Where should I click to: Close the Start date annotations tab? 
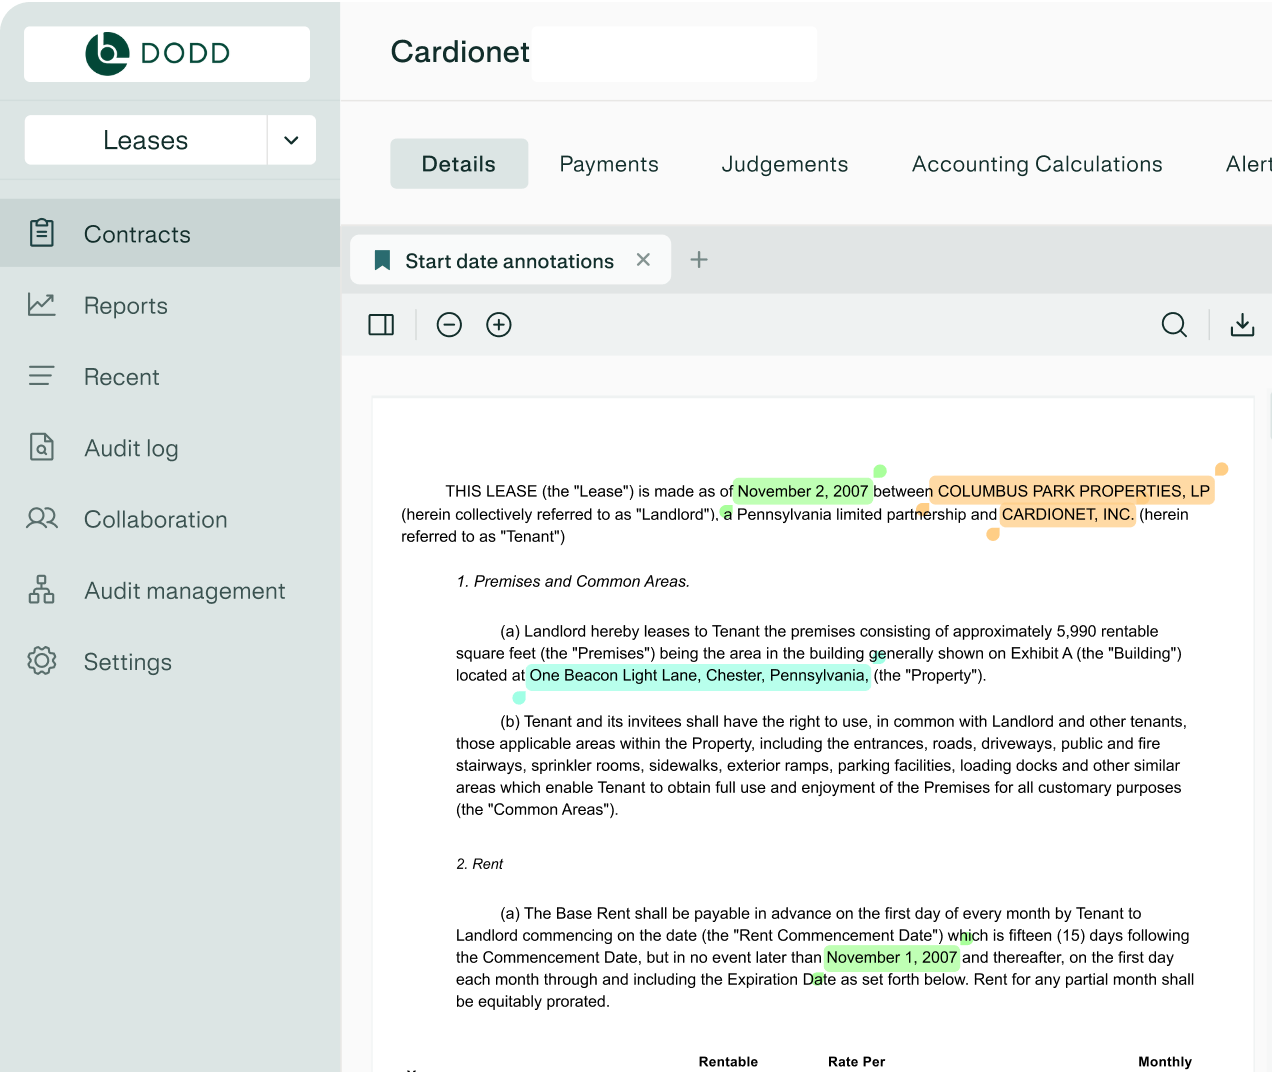click(x=643, y=260)
